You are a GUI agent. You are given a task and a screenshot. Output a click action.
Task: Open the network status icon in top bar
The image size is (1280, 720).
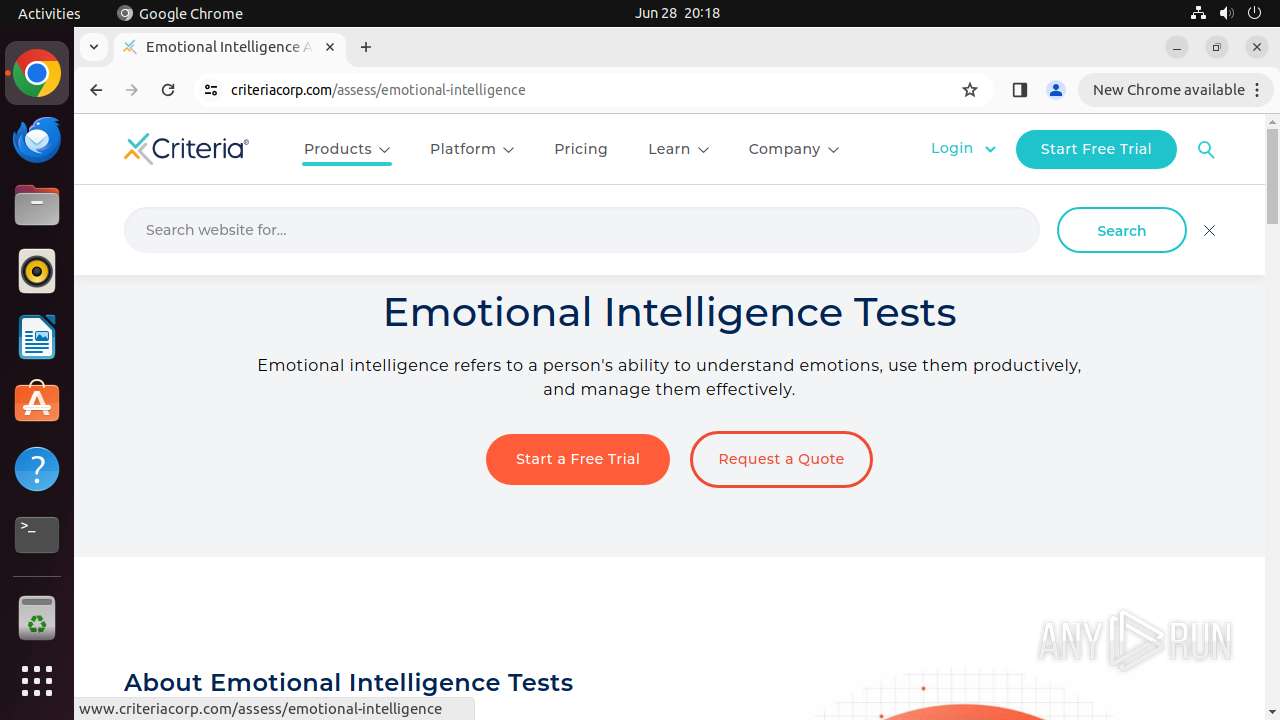coord(1198,13)
